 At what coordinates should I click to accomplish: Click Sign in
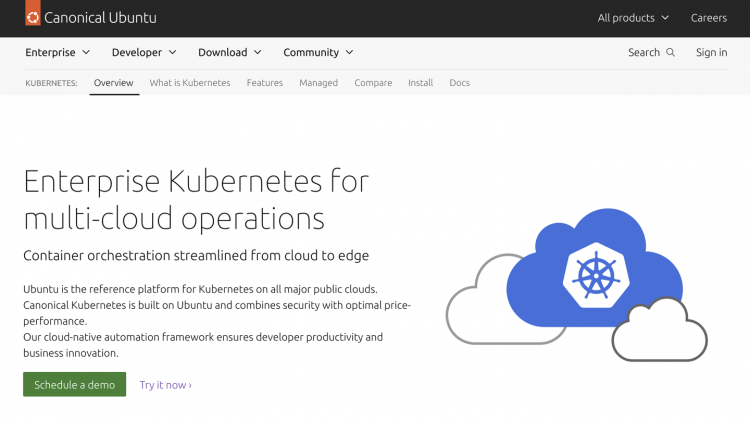[x=711, y=52]
